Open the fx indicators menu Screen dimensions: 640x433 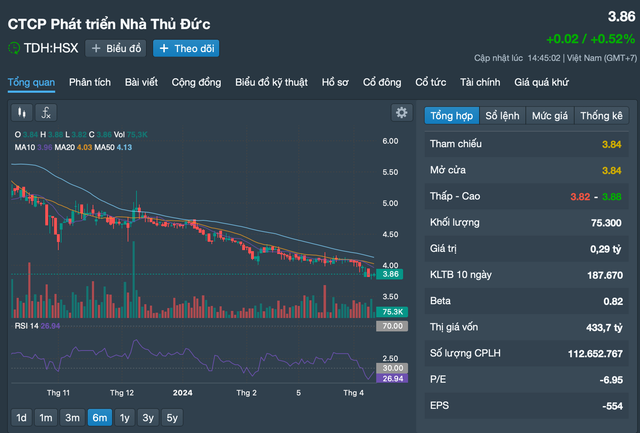click(x=47, y=113)
